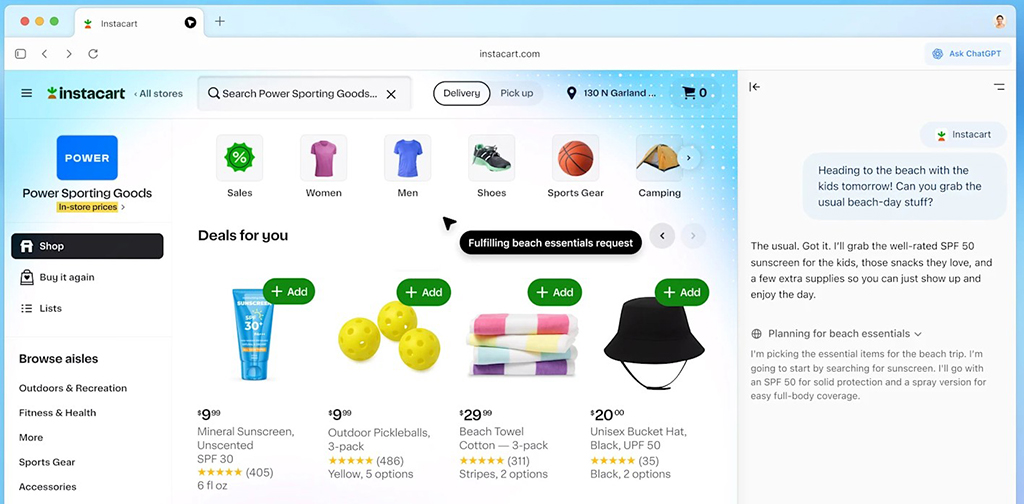Open the browser sidebar toggle icon
Viewport: 1024px width, 504px height.
tap(20, 54)
